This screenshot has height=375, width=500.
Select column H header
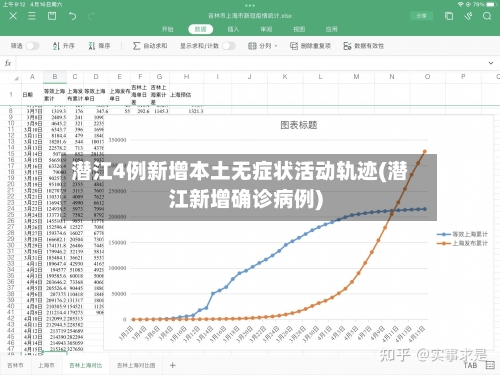(187, 77)
